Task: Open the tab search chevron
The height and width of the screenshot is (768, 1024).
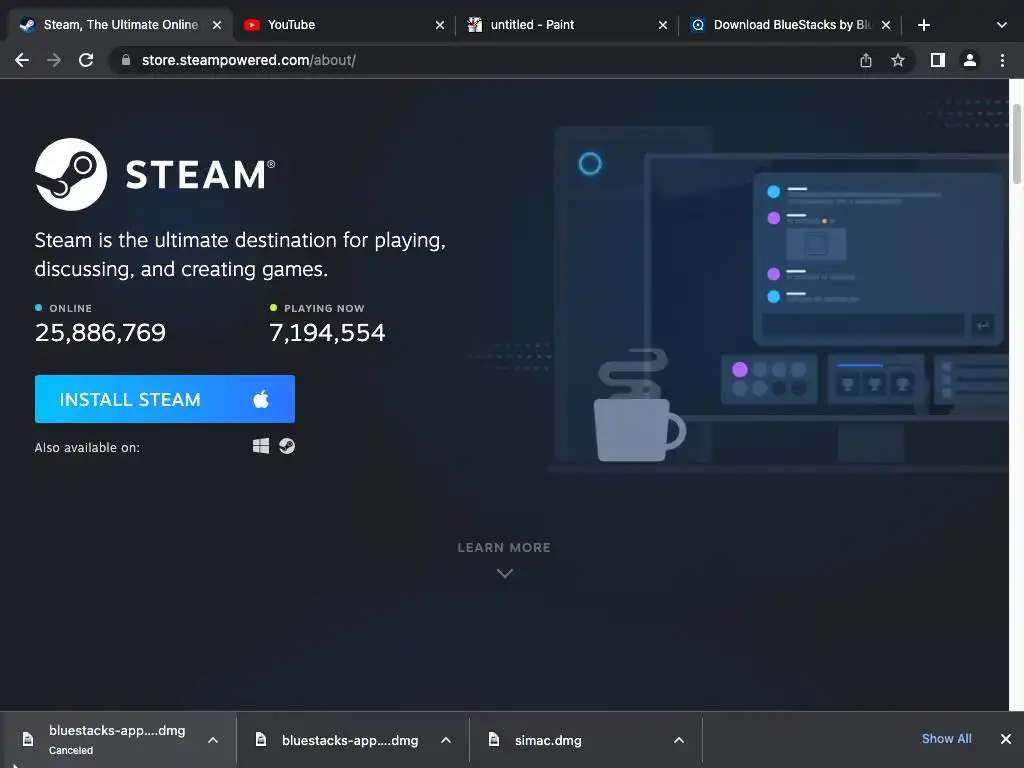Action: click(x=1002, y=25)
